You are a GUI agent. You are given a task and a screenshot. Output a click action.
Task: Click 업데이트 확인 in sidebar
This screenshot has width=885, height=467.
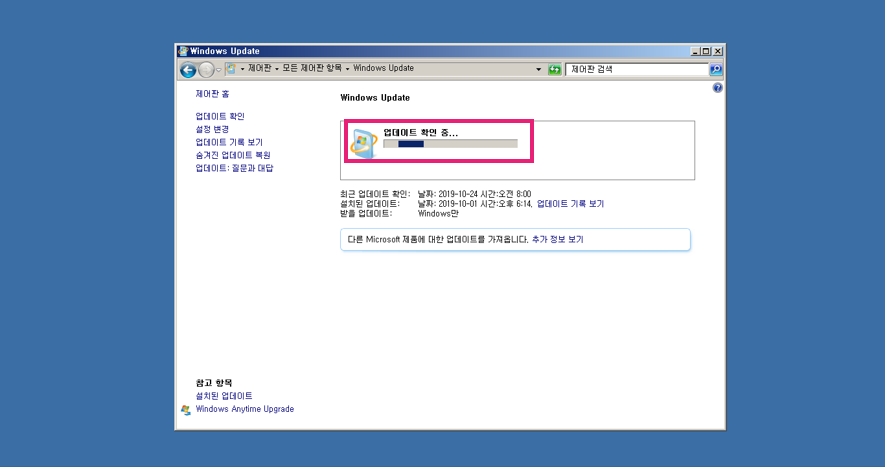click(x=220, y=116)
